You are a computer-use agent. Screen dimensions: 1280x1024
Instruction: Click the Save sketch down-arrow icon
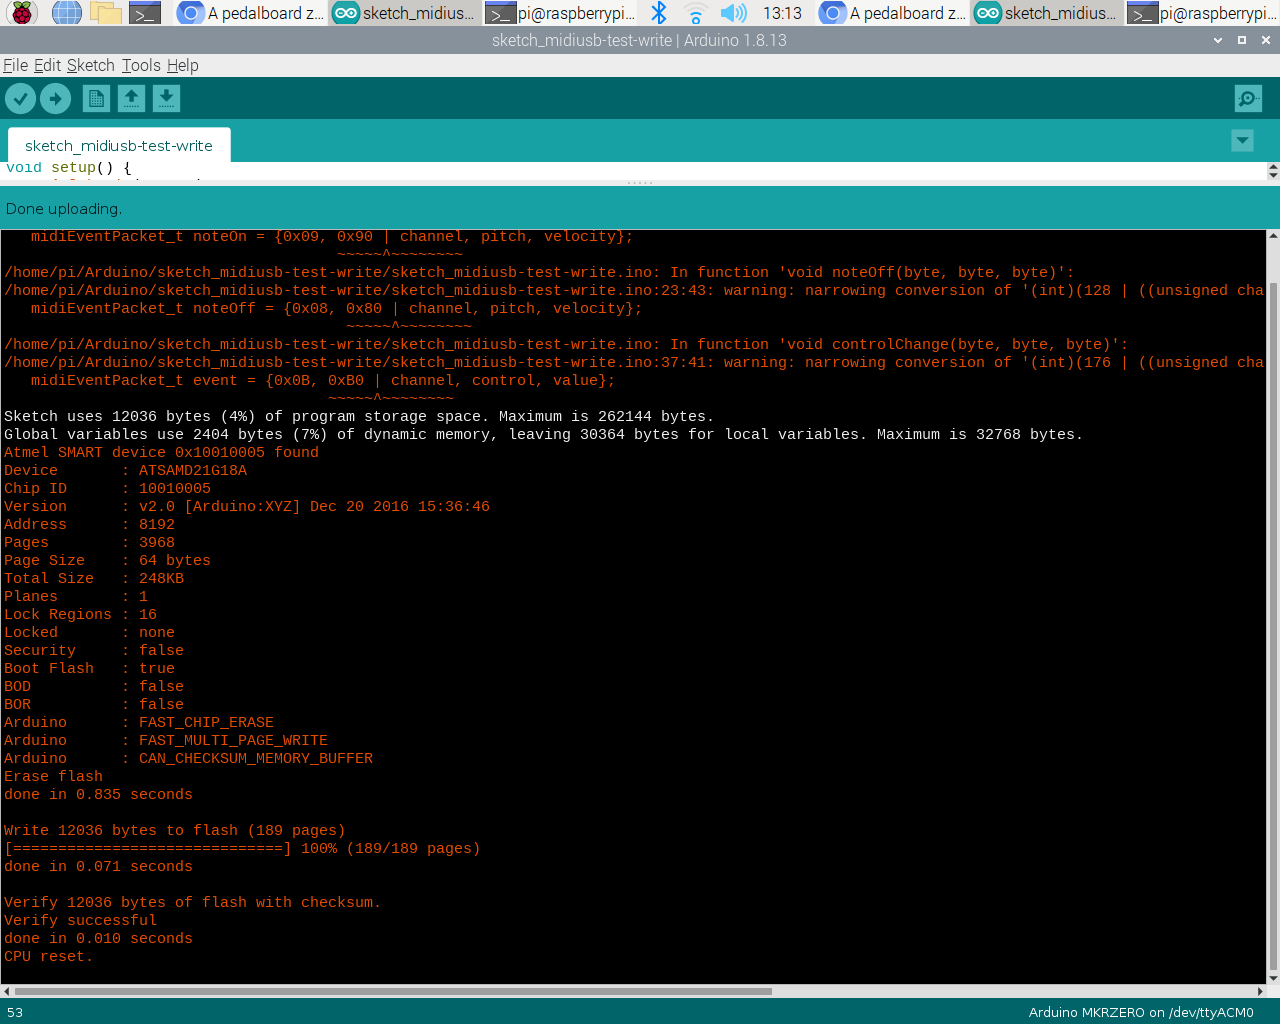coord(166,98)
